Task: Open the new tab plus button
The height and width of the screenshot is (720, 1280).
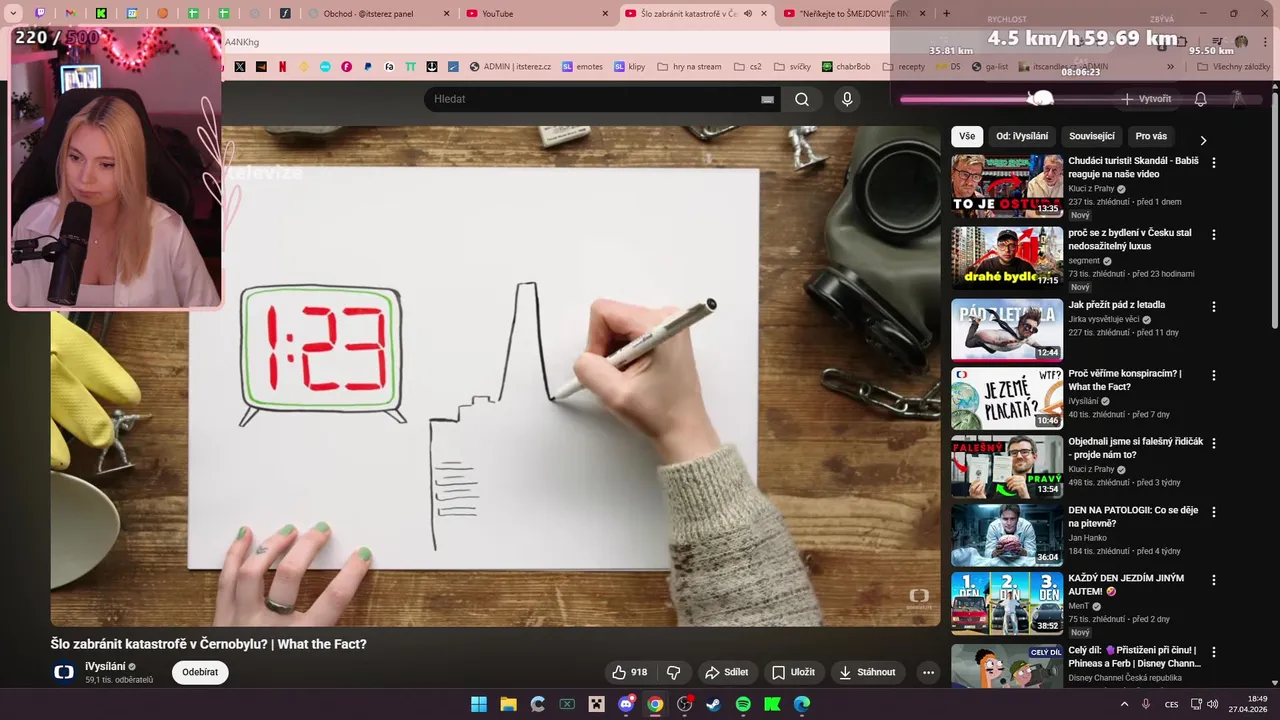Action: point(946,14)
